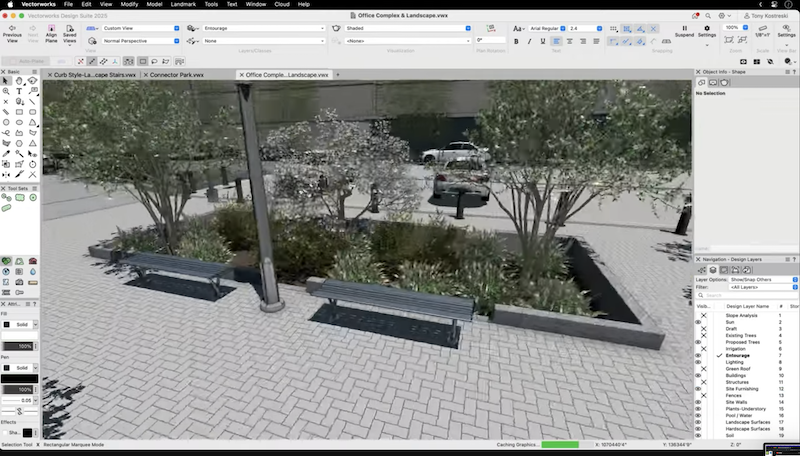This screenshot has width=800, height=456.
Task: Click the Fit to Objects zoom icon
Action: pos(742,40)
